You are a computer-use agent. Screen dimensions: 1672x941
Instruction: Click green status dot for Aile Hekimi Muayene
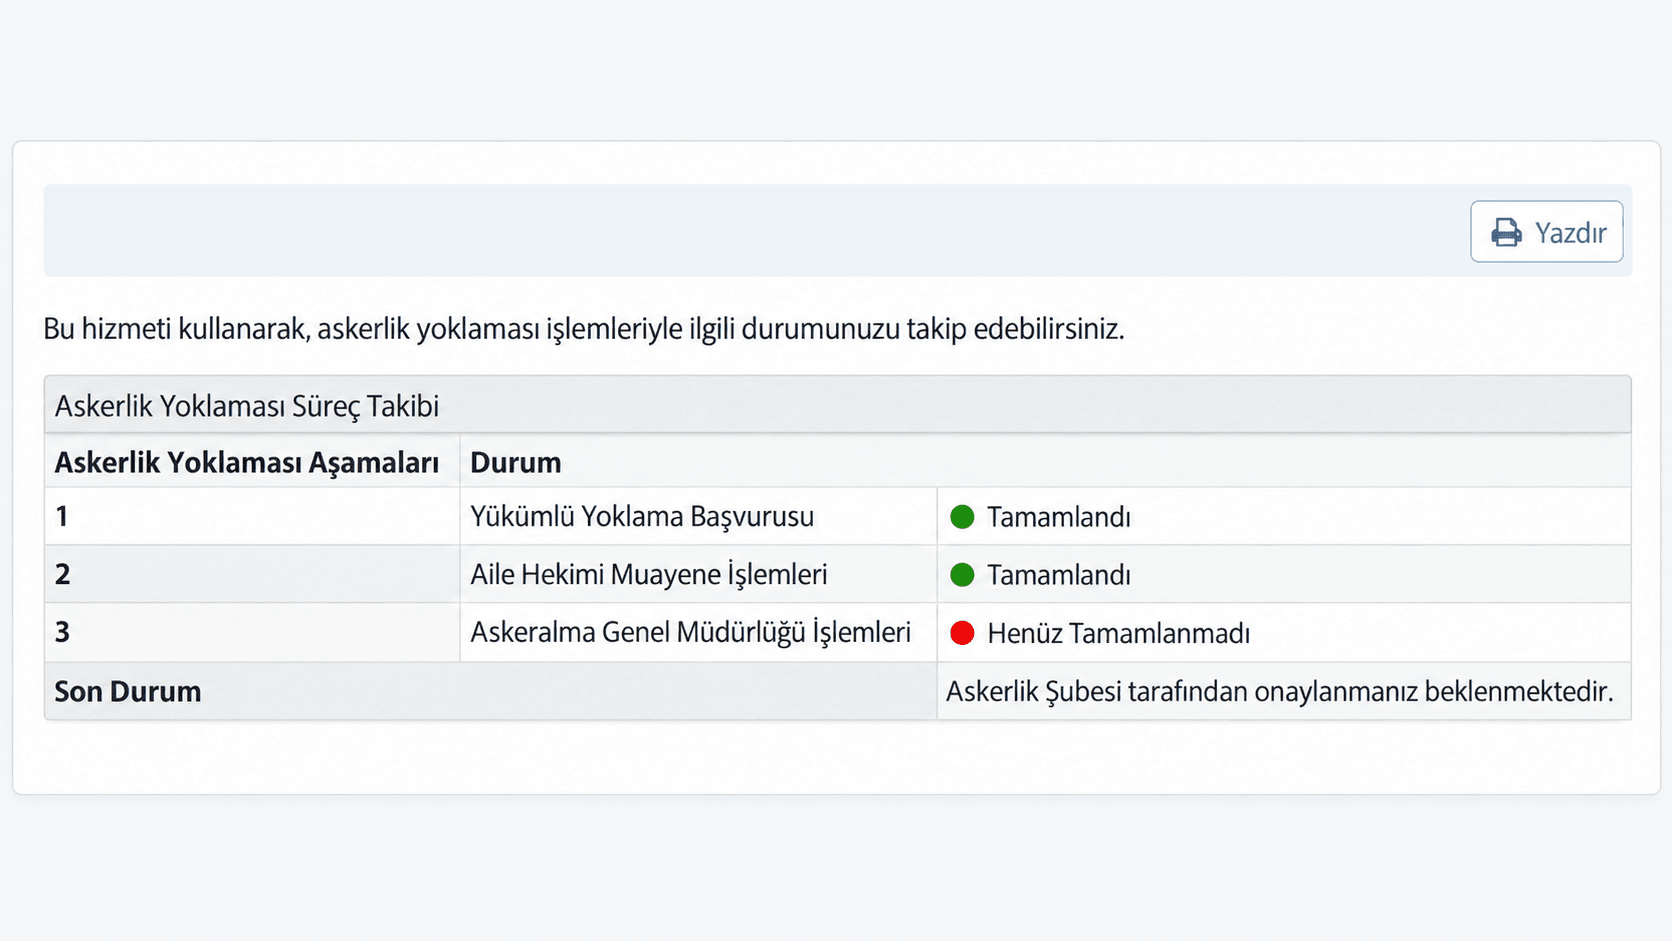[962, 575]
